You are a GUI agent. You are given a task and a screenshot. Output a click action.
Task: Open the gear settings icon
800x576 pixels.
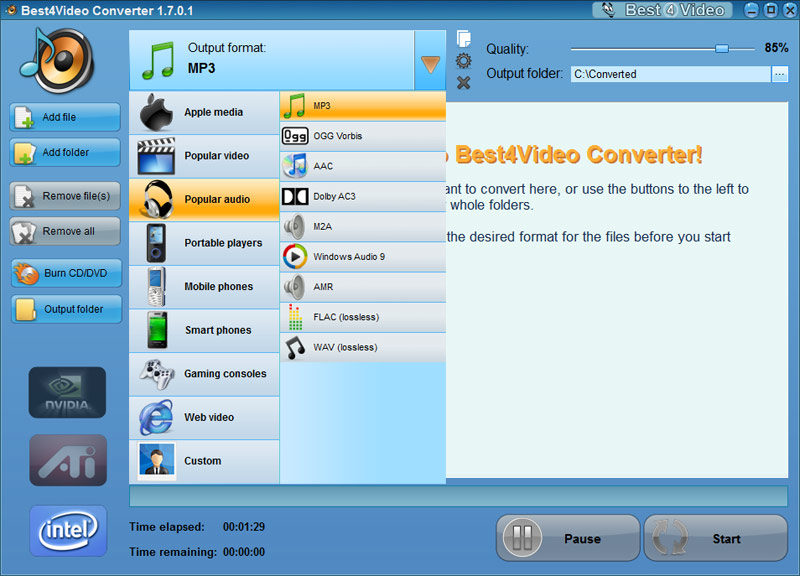coord(463,61)
